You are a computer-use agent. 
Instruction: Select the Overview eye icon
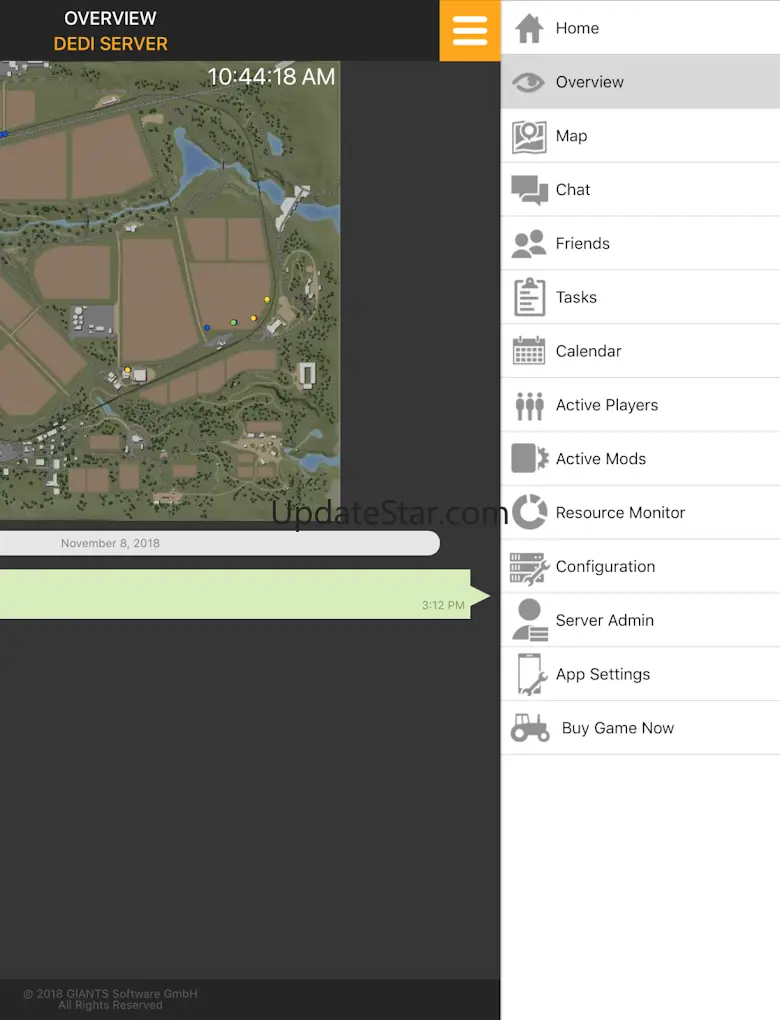point(528,82)
